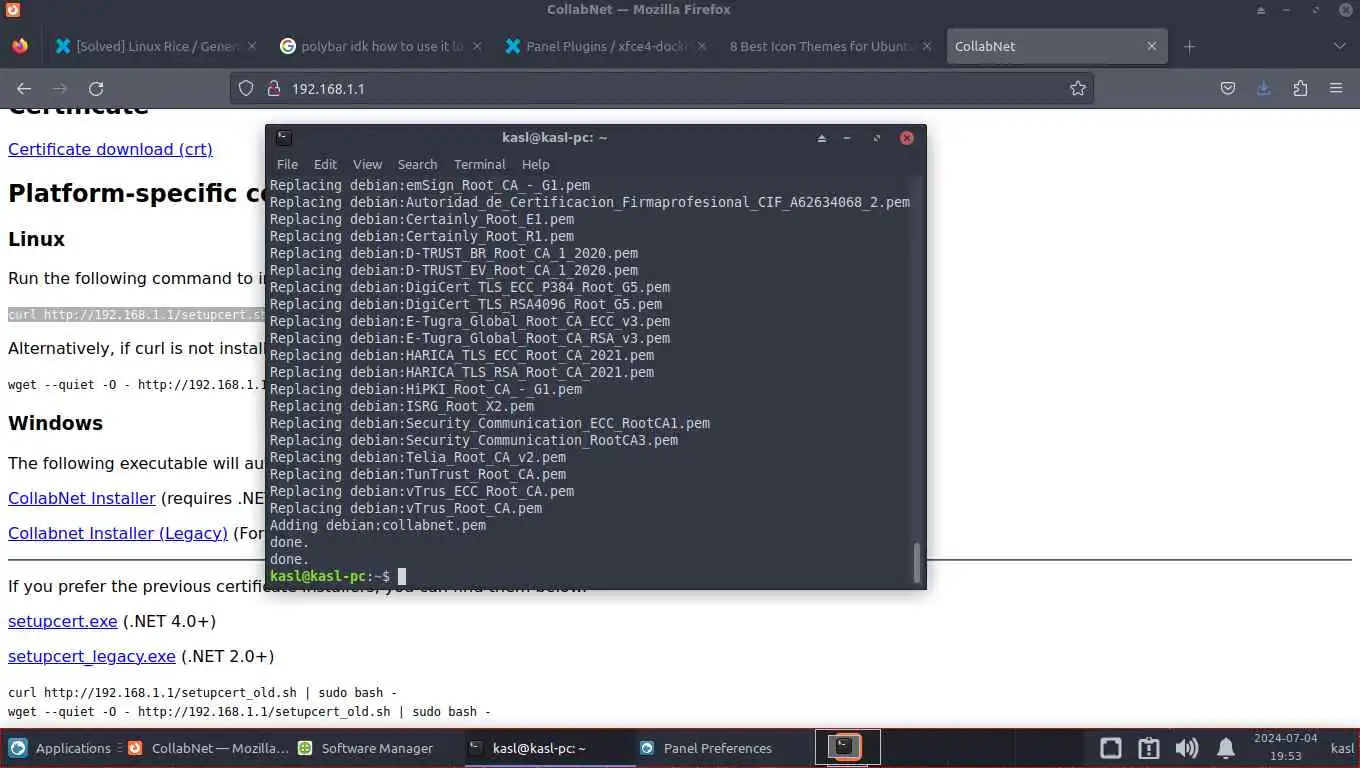The image size is (1360, 768).
Task: Click the 'Replacing debian:ISRG_Root_X2.pem' terminal line
Action: [402, 406]
